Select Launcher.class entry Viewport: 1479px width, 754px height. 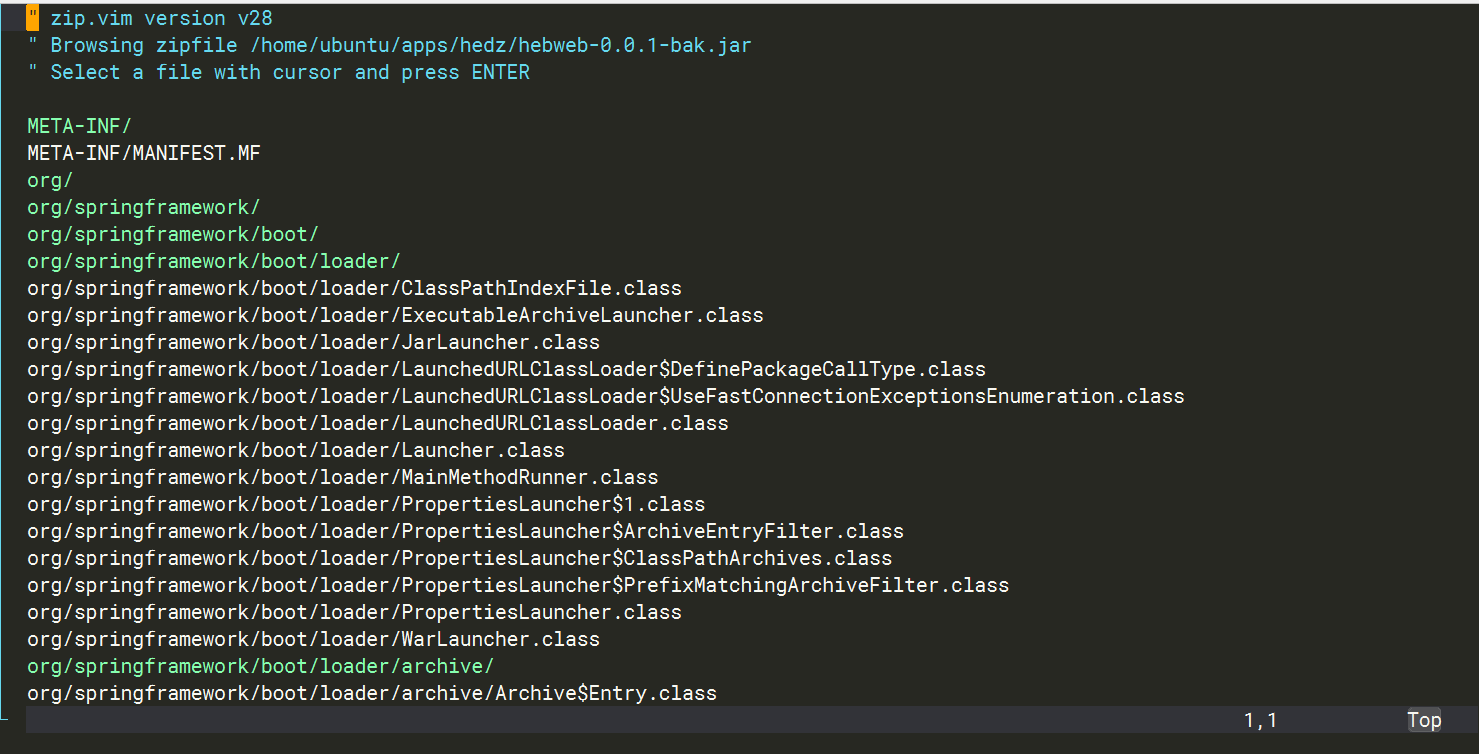point(296,450)
